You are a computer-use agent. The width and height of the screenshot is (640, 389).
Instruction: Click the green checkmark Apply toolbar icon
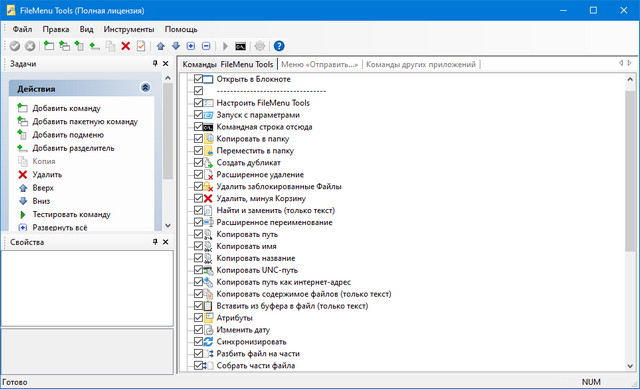pyautogui.click(x=15, y=46)
